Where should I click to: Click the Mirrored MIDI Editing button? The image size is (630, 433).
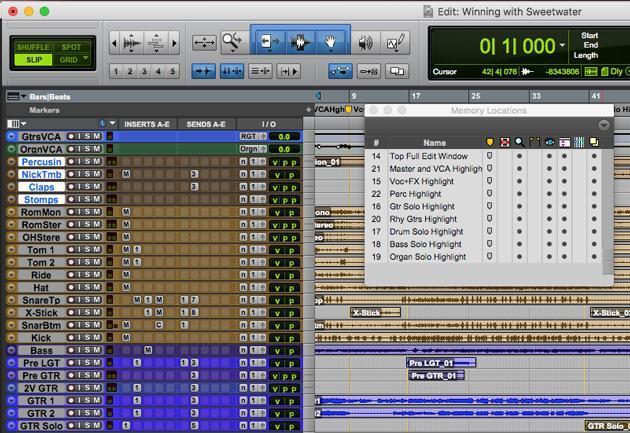[x=368, y=71]
